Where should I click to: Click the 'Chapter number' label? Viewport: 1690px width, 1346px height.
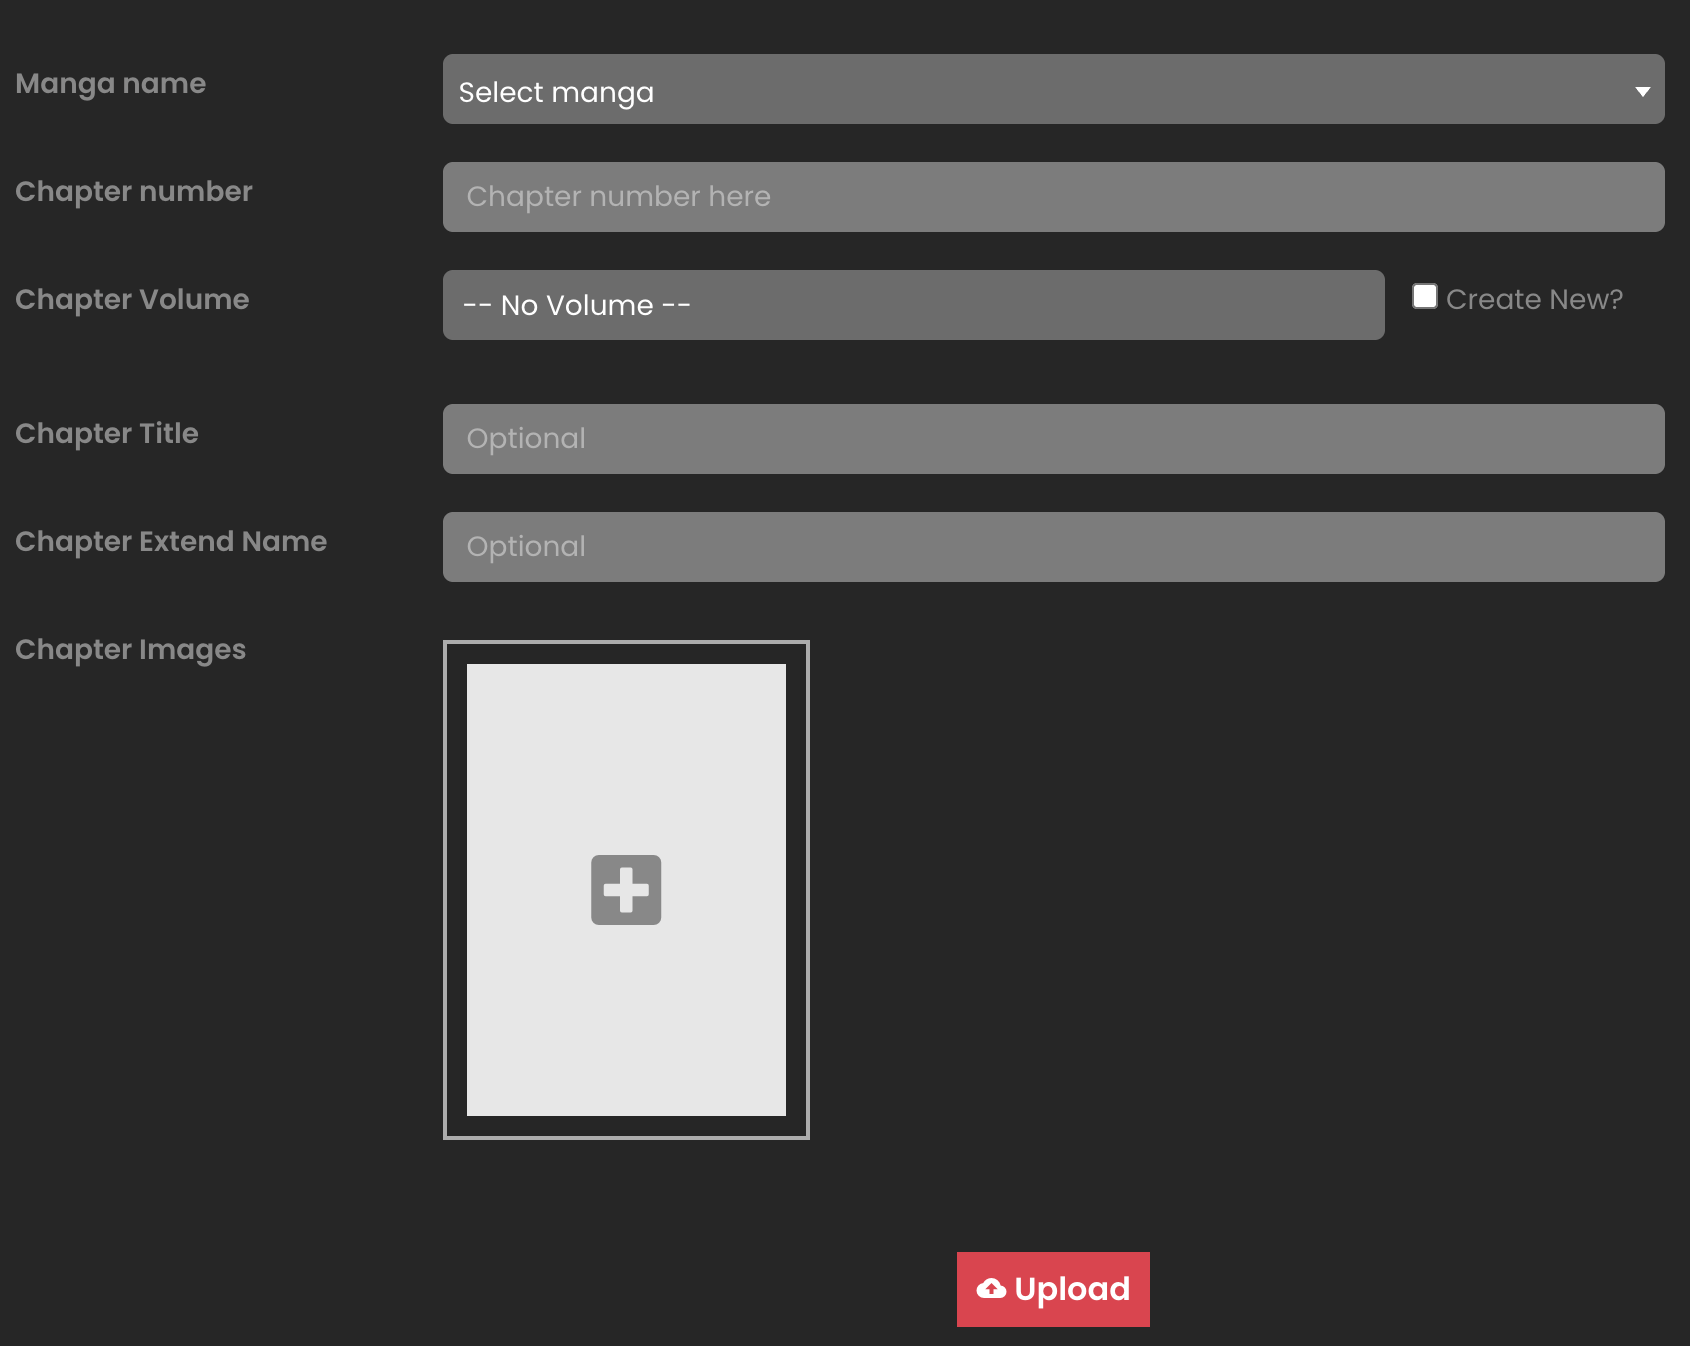pos(134,192)
